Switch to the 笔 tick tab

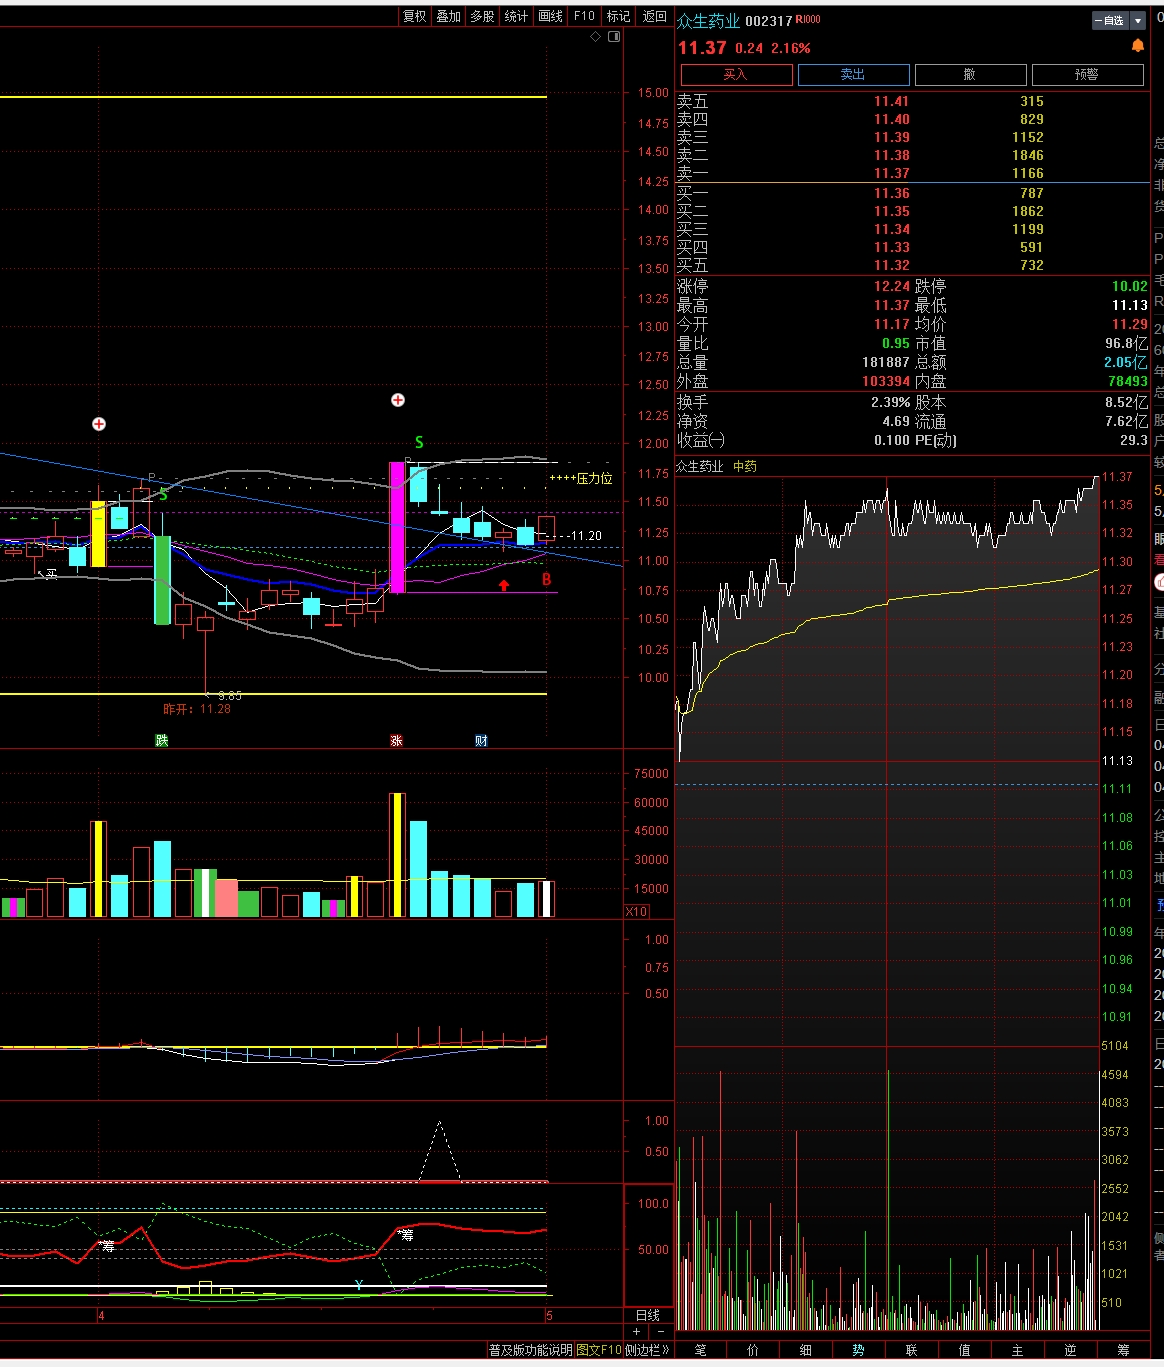[x=700, y=1350]
